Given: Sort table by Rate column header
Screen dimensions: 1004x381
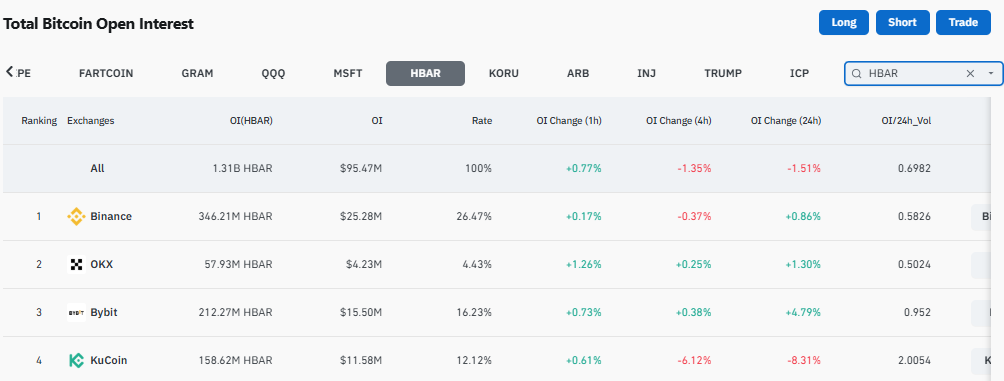Looking at the screenshot, I should click(482, 120).
